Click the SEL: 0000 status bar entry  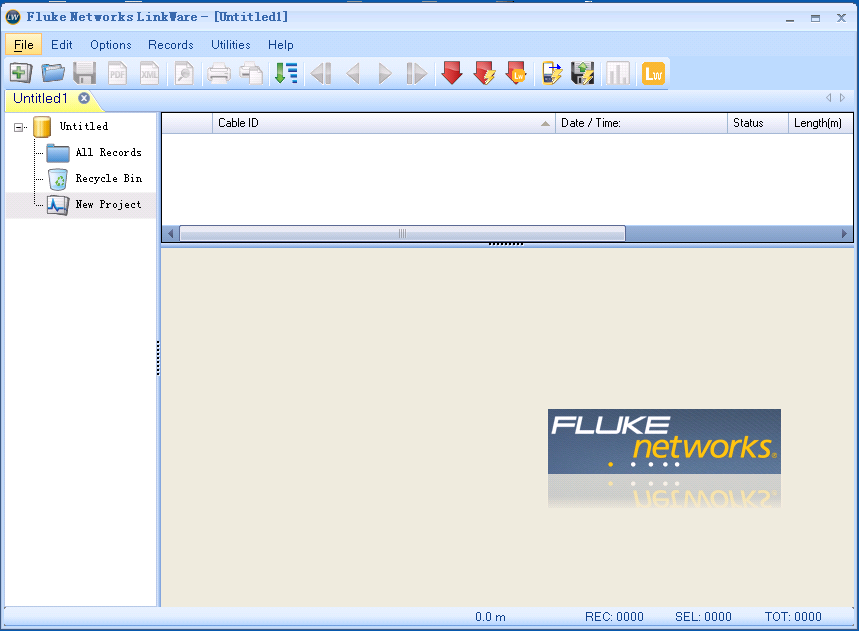pos(703,617)
